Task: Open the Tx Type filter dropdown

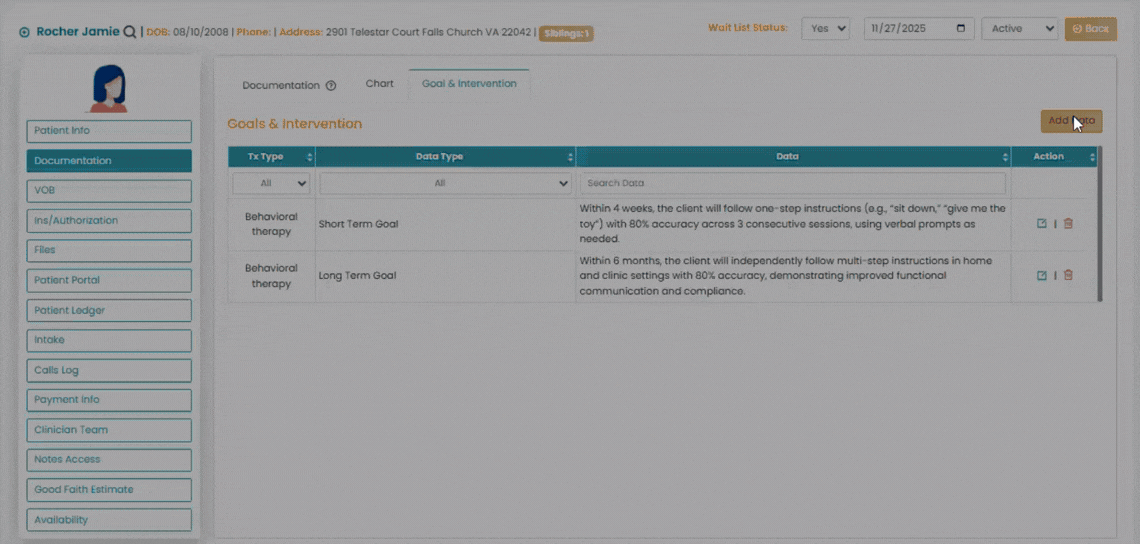Action: coord(271,183)
